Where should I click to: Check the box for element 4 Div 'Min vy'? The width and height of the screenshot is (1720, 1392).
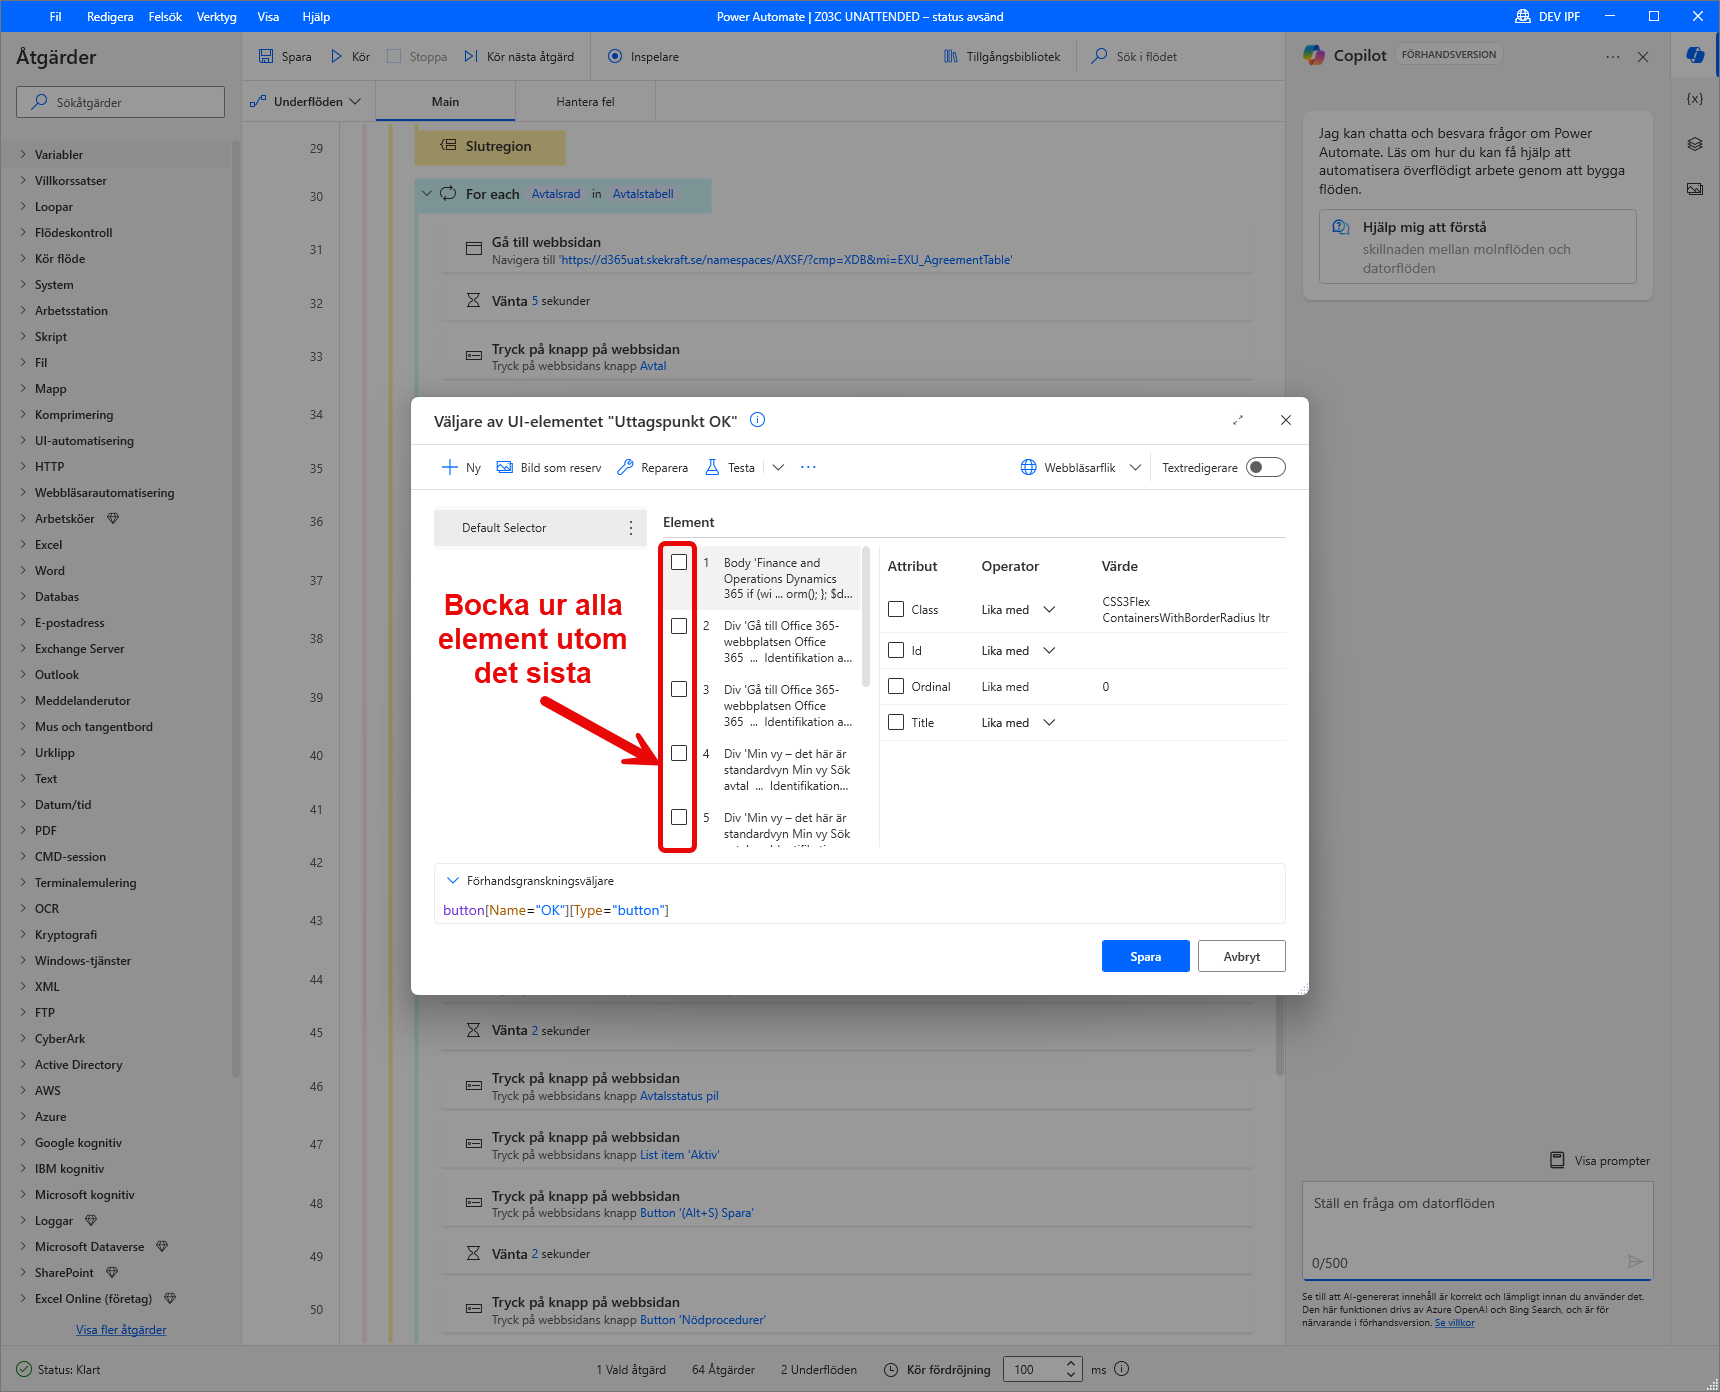tap(679, 753)
